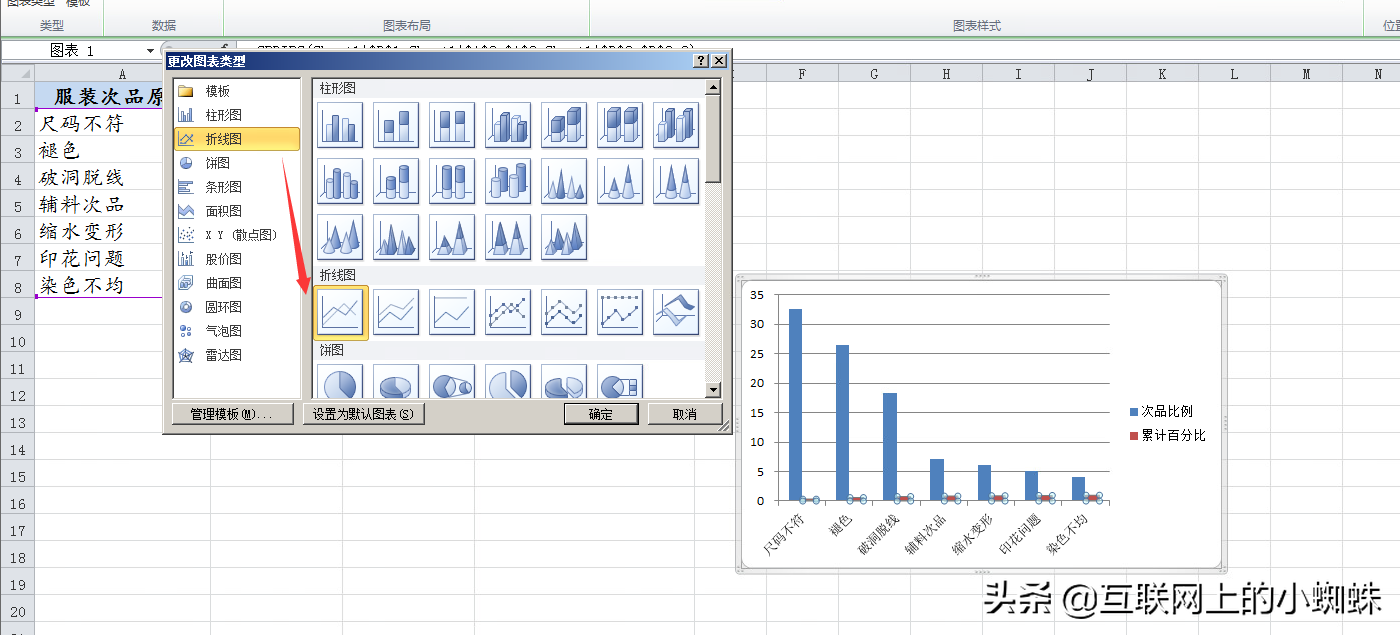
Task: Click the 设置为默认图表(S) button
Action: click(364, 414)
